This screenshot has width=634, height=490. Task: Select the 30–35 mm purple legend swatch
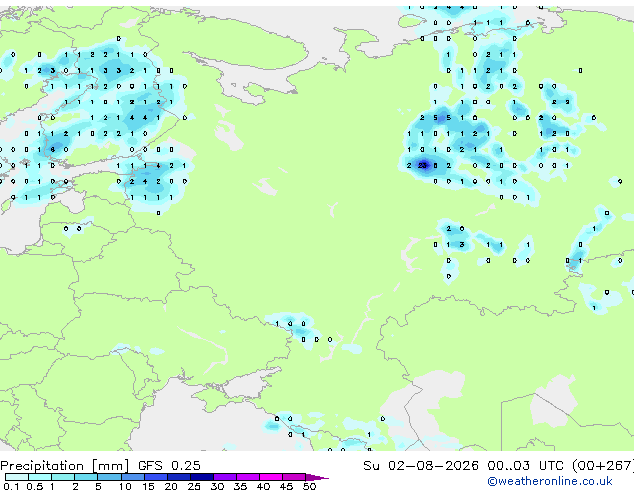point(225,477)
